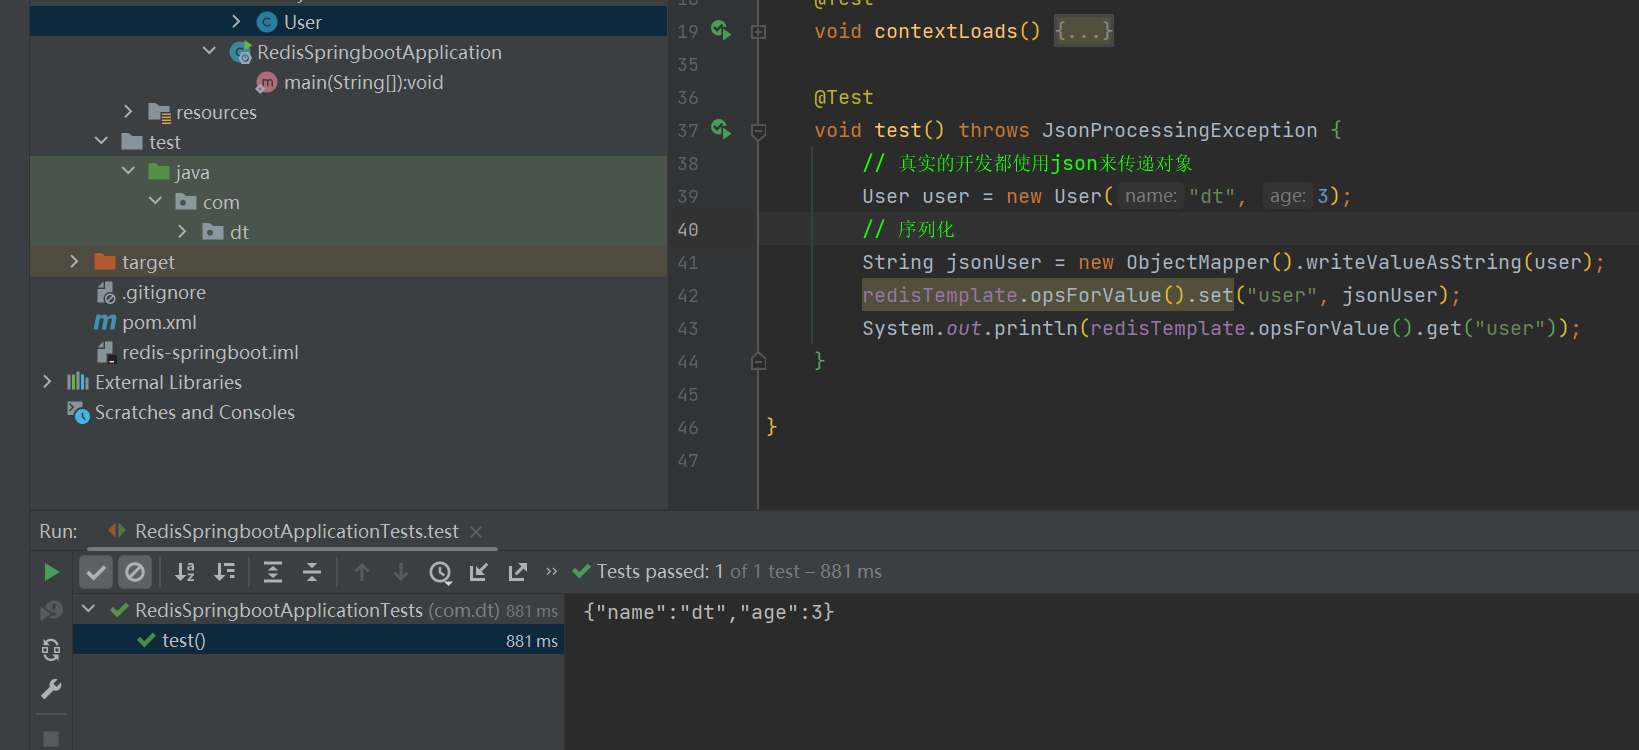Toggle Show Ignored tests button

tap(135, 572)
